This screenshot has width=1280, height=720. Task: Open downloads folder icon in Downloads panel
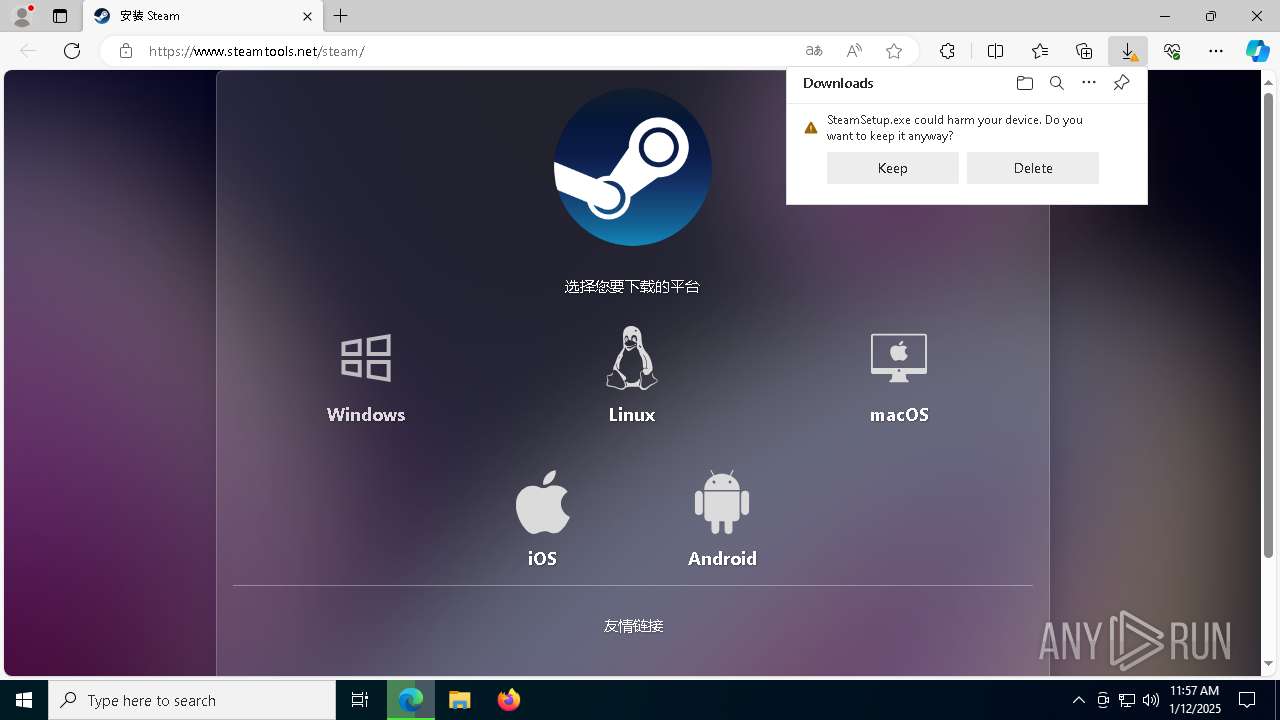coord(1024,83)
